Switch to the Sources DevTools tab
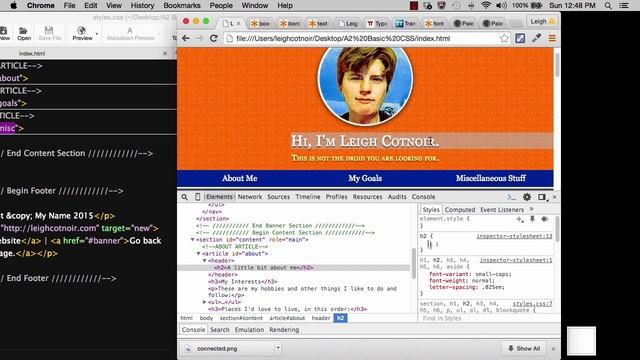 click(278, 197)
